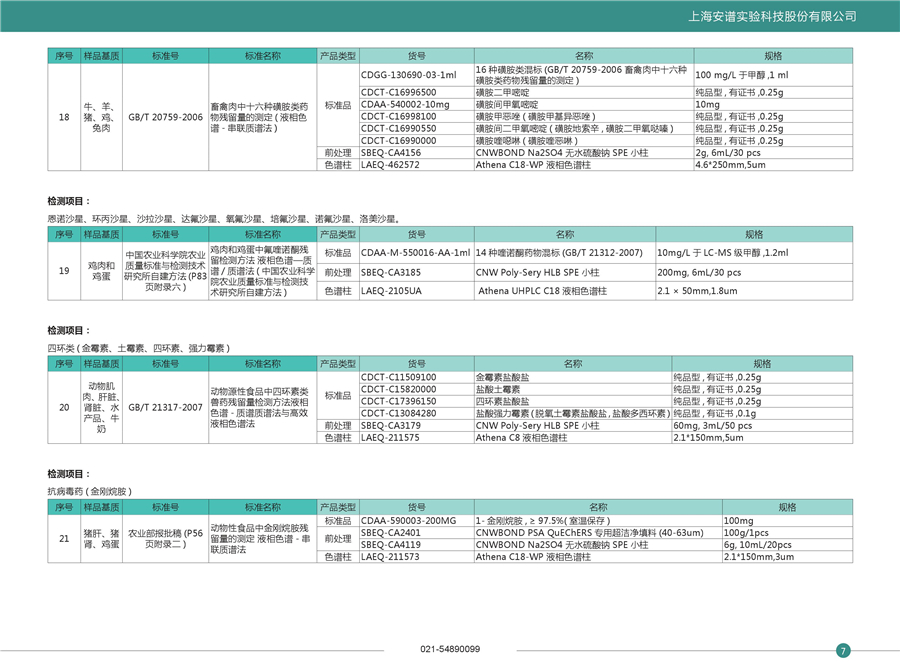
Task: Select item code CDCT-C15820000
Action: coord(398,389)
